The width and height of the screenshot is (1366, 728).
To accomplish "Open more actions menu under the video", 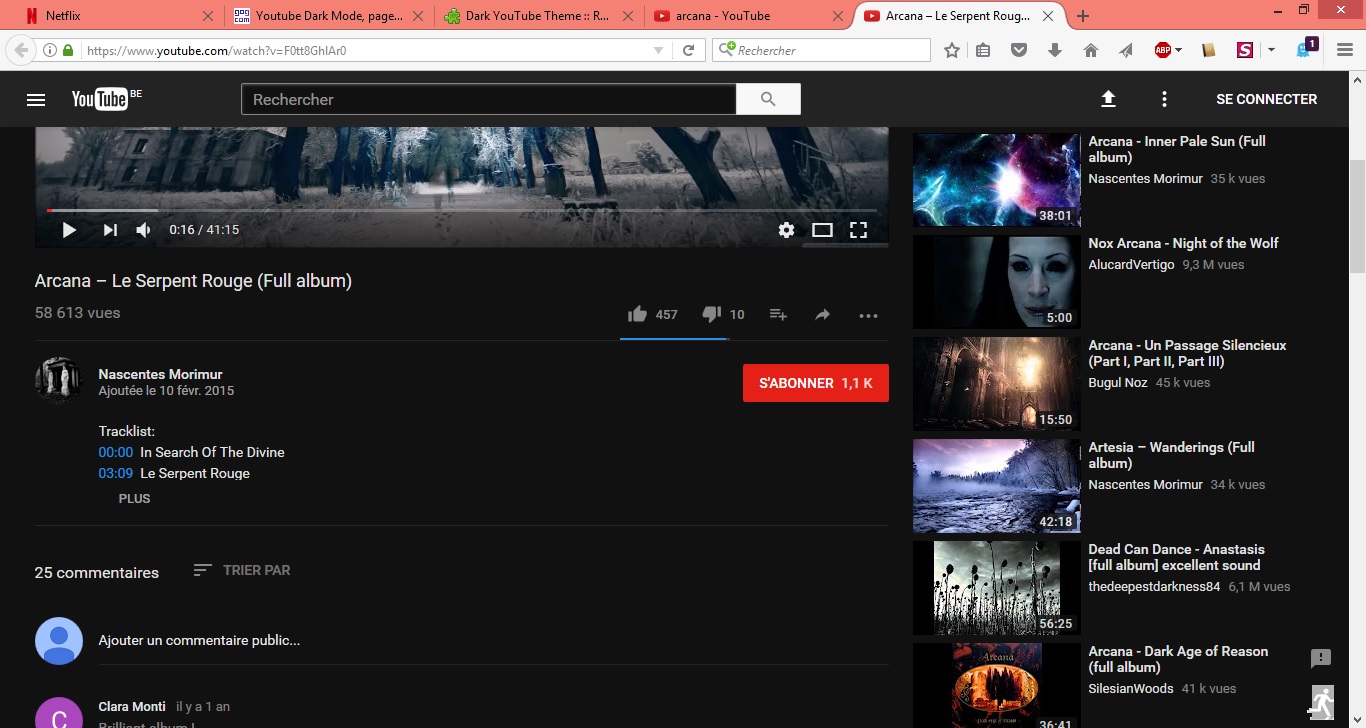I will point(868,315).
